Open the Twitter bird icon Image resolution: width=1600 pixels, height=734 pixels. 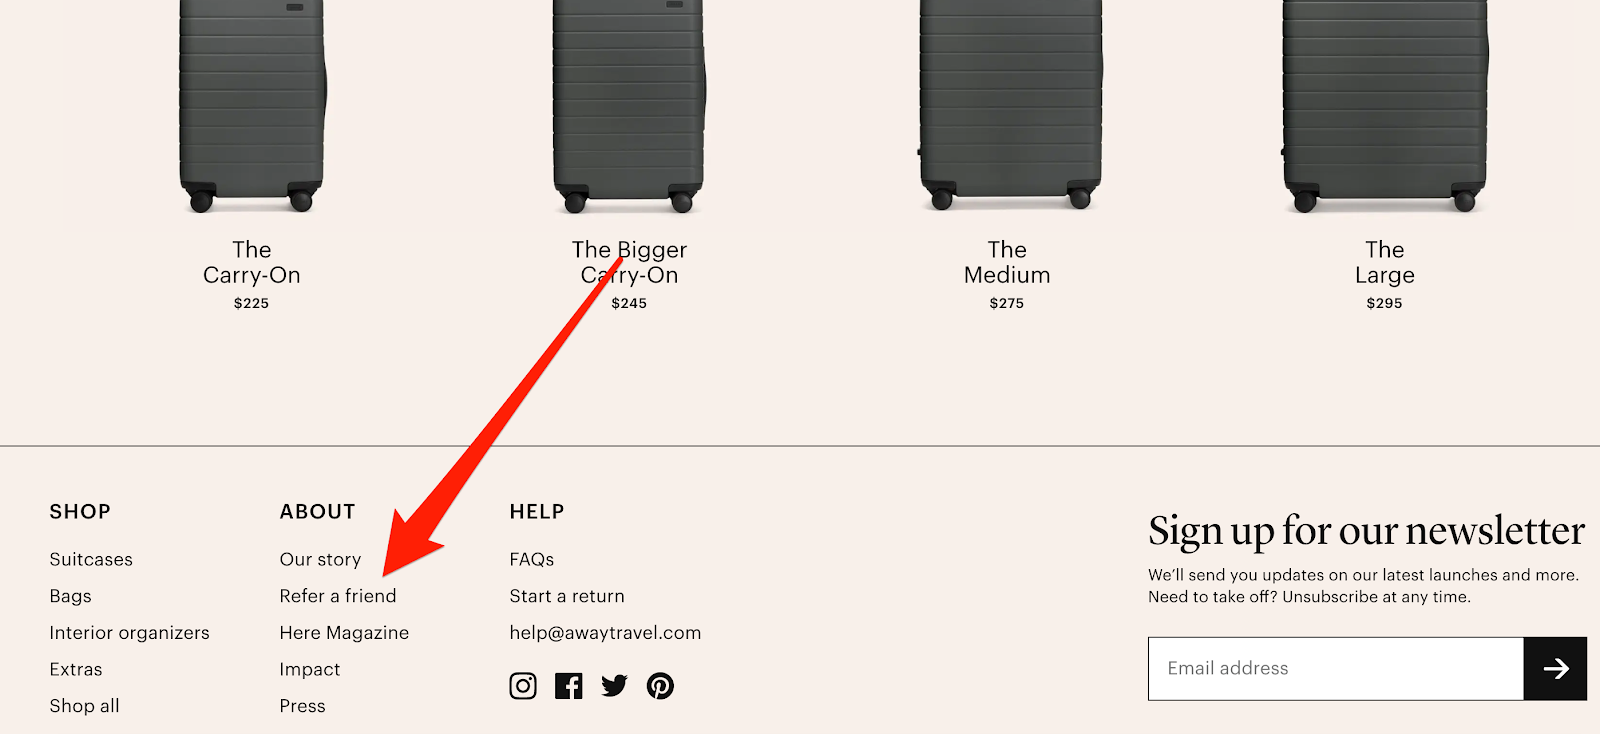(614, 686)
